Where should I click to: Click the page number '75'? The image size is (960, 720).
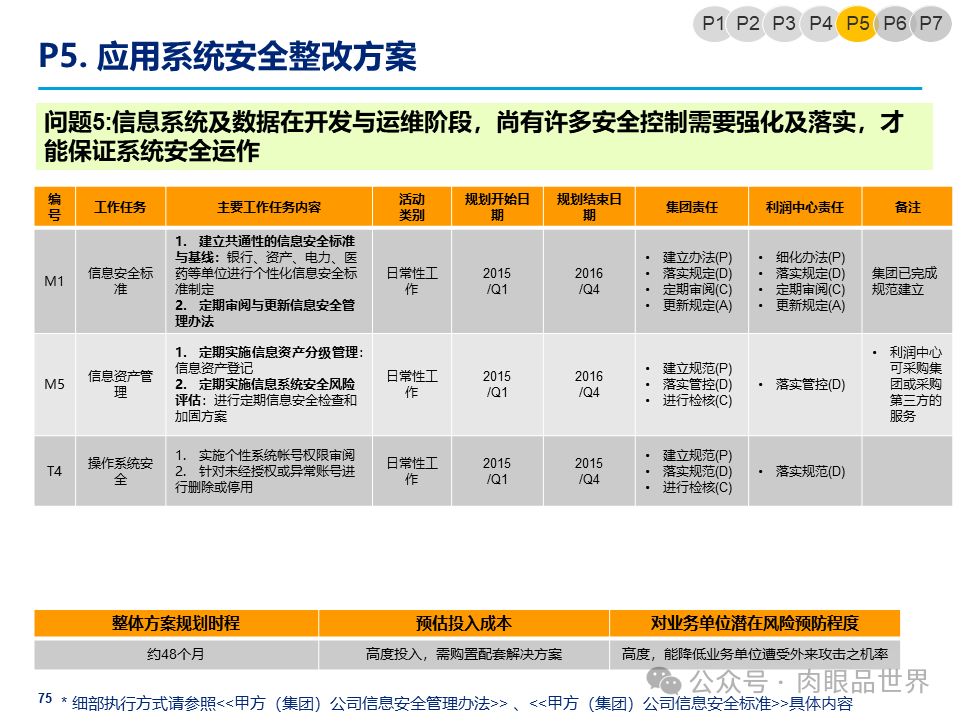(x=45, y=699)
